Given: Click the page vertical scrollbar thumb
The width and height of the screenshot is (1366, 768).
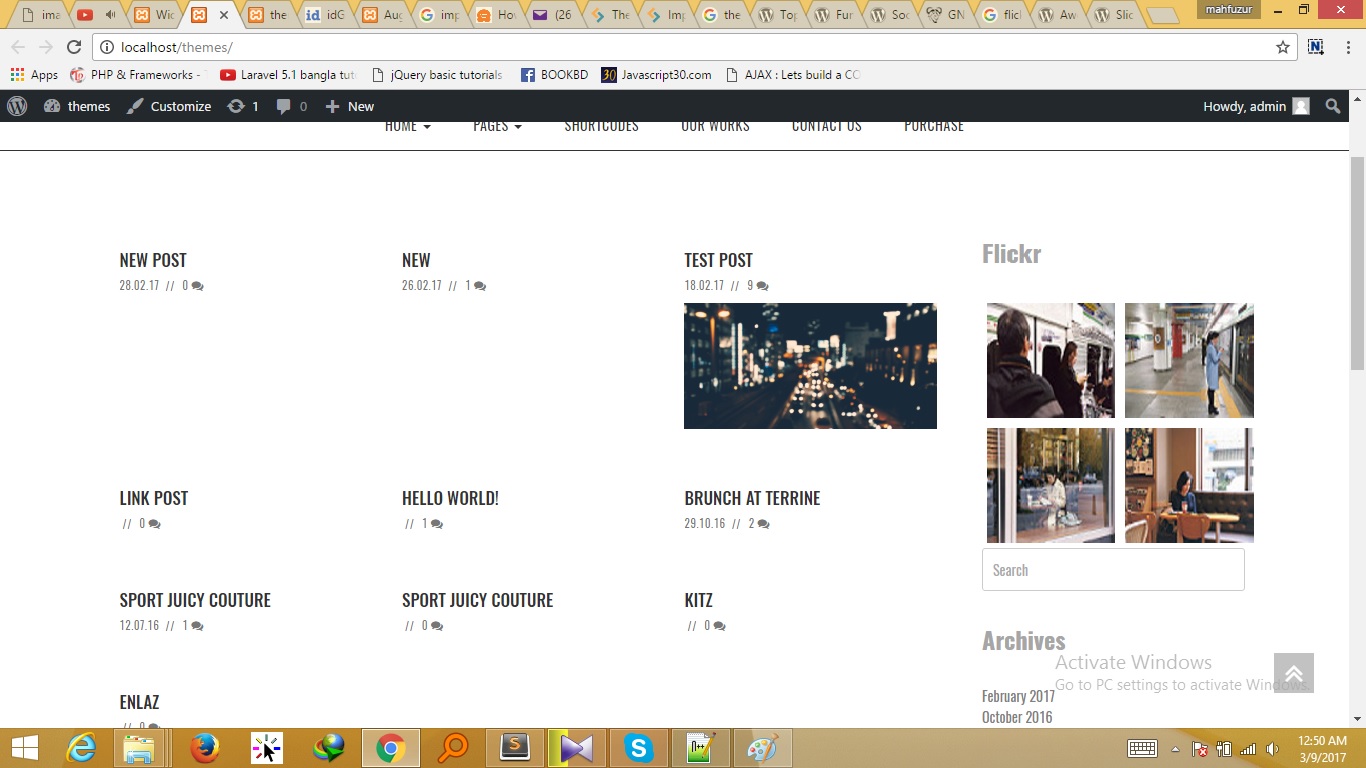Looking at the screenshot, I should (x=1358, y=263).
